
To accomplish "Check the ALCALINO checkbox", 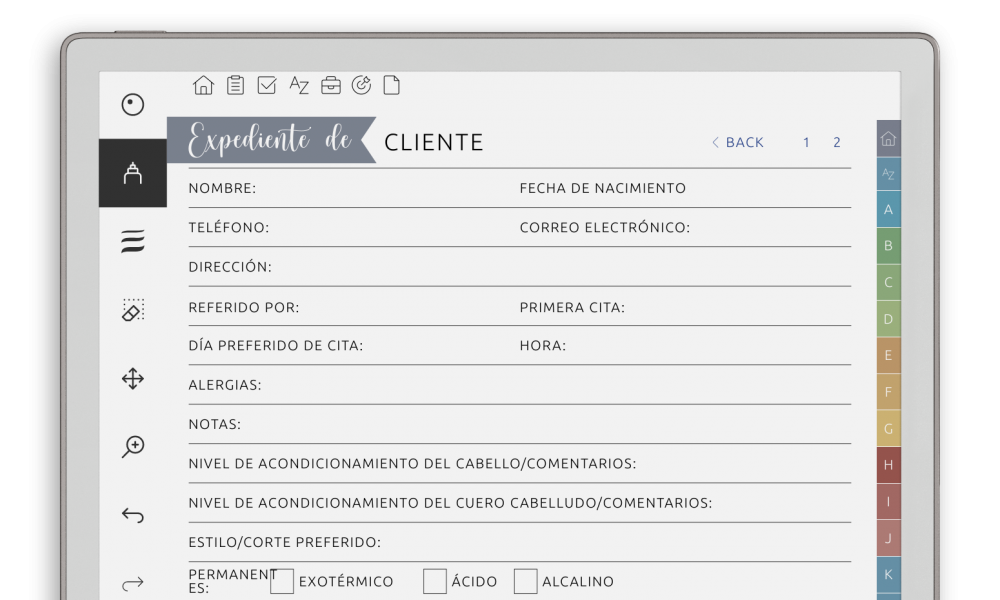I will pos(526,582).
